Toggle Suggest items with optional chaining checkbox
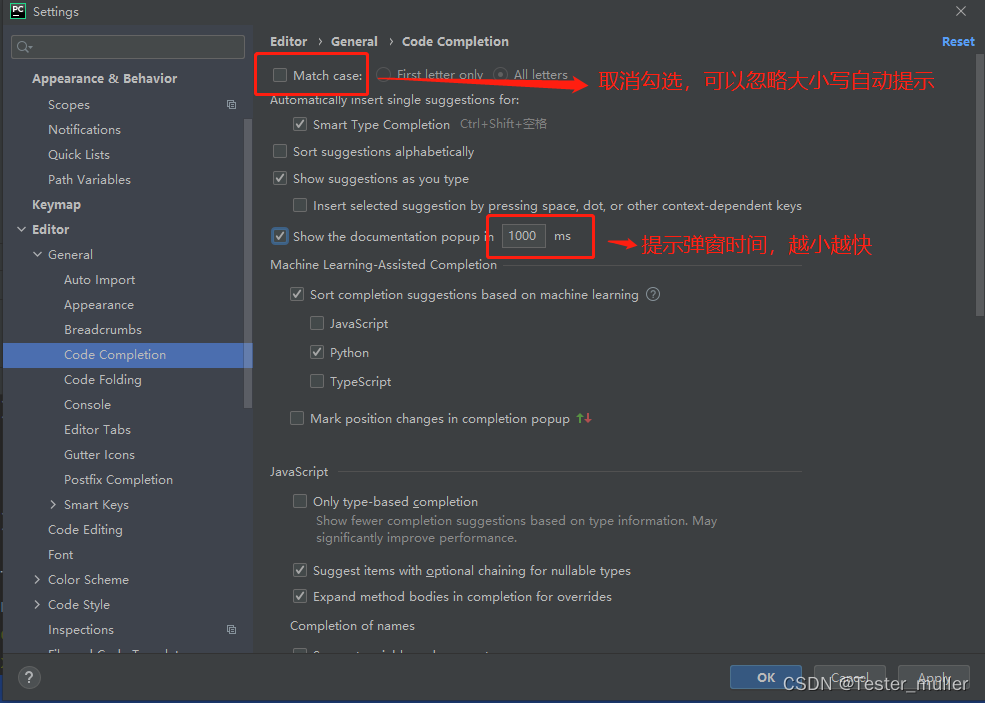The width and height of the screenshot is (985, 703). [300, 570]
